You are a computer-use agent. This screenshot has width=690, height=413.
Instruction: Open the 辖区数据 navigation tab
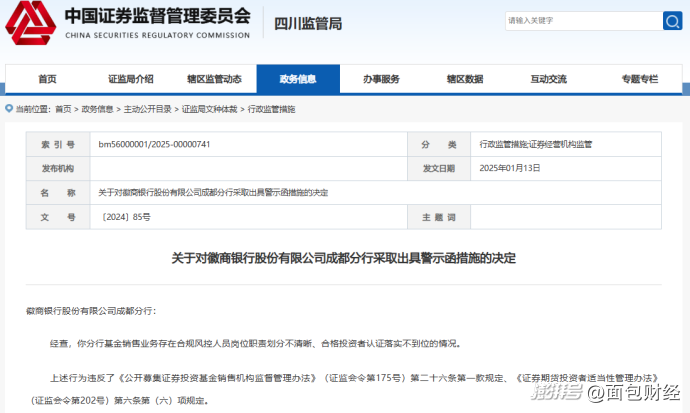click(x=465, y=79)
